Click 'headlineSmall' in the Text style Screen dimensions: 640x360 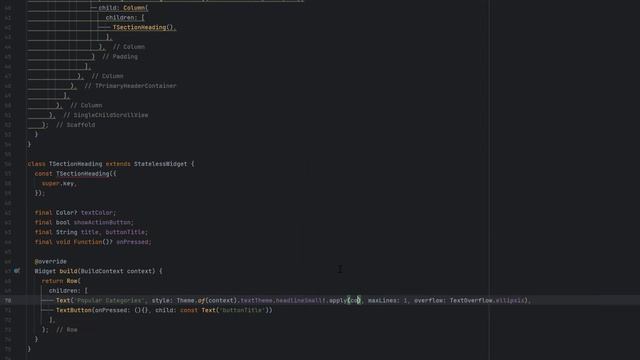pos(300,300)
